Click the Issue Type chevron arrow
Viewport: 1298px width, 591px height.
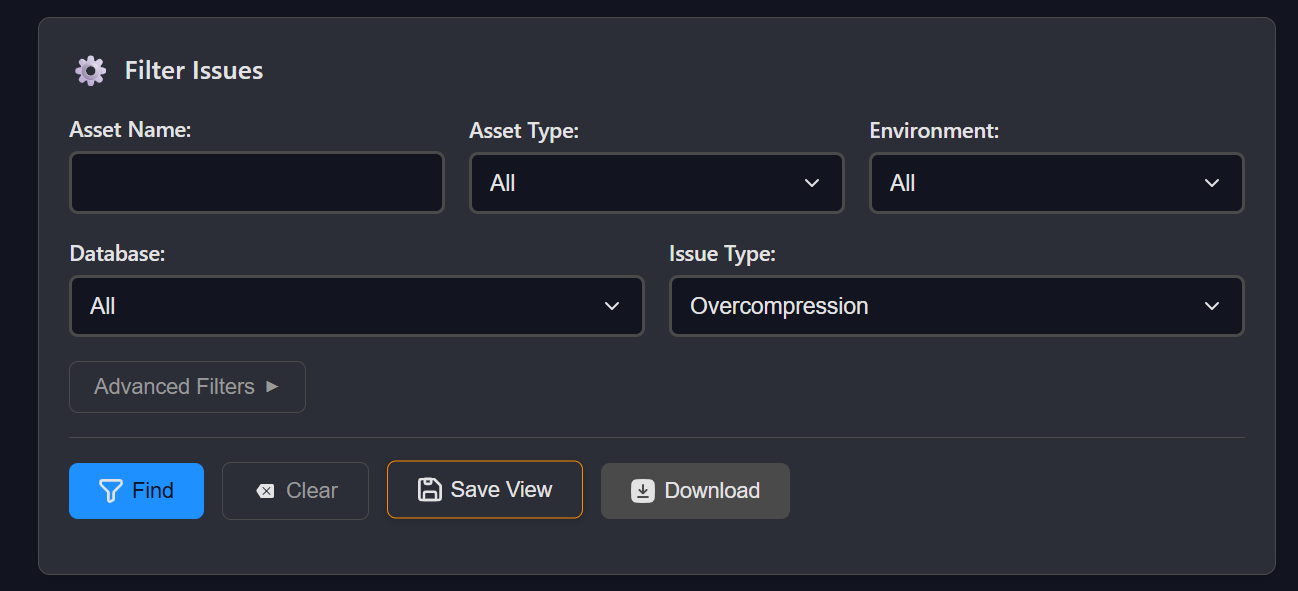click(x=1212, y=306)
